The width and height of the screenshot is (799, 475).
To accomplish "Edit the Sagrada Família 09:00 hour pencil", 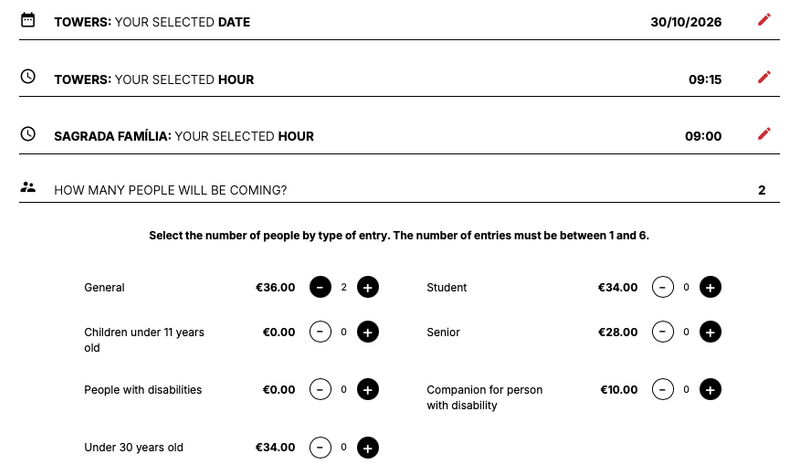I will tap(764, 134).
